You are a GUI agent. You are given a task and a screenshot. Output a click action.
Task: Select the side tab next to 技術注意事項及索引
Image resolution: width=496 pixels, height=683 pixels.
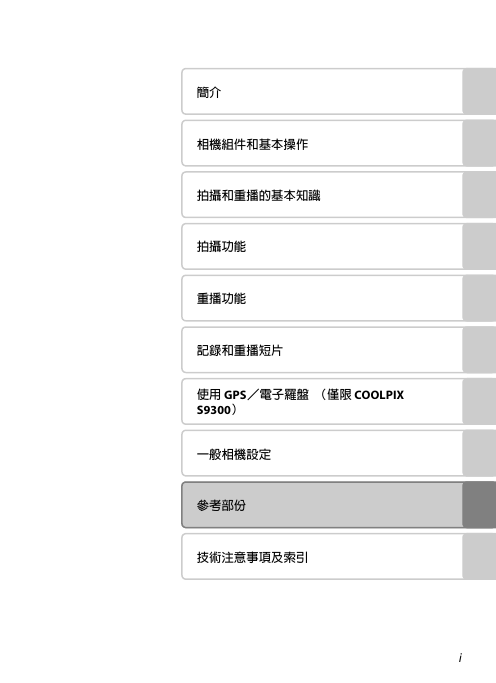479,557
